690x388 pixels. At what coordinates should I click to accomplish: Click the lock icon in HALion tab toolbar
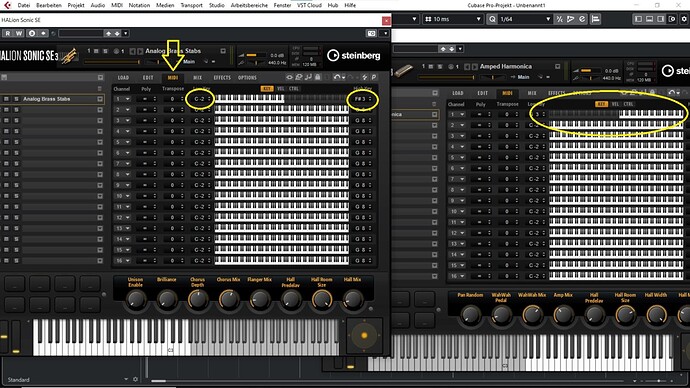point(318,77)
